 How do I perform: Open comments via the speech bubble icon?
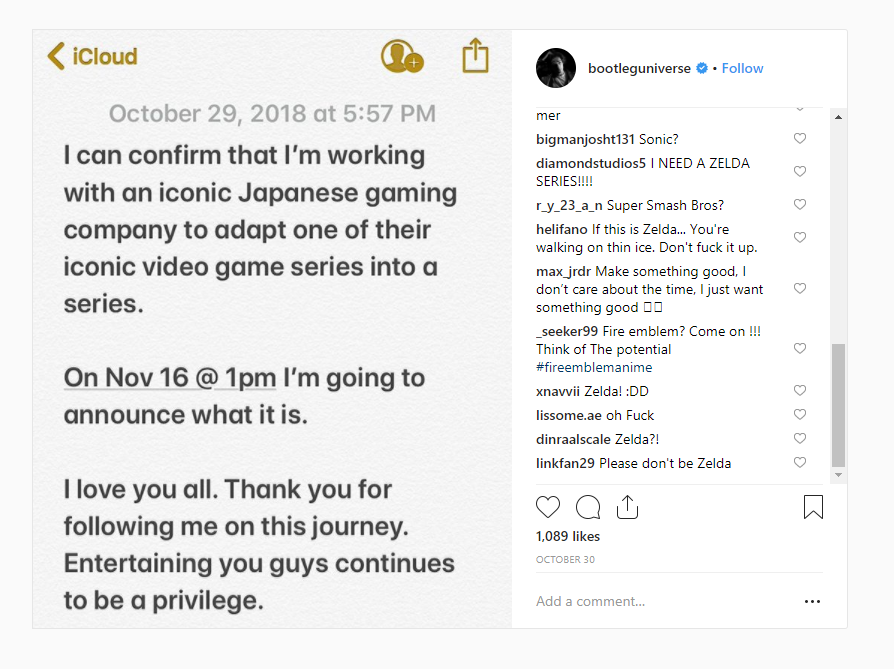[588, 507]
